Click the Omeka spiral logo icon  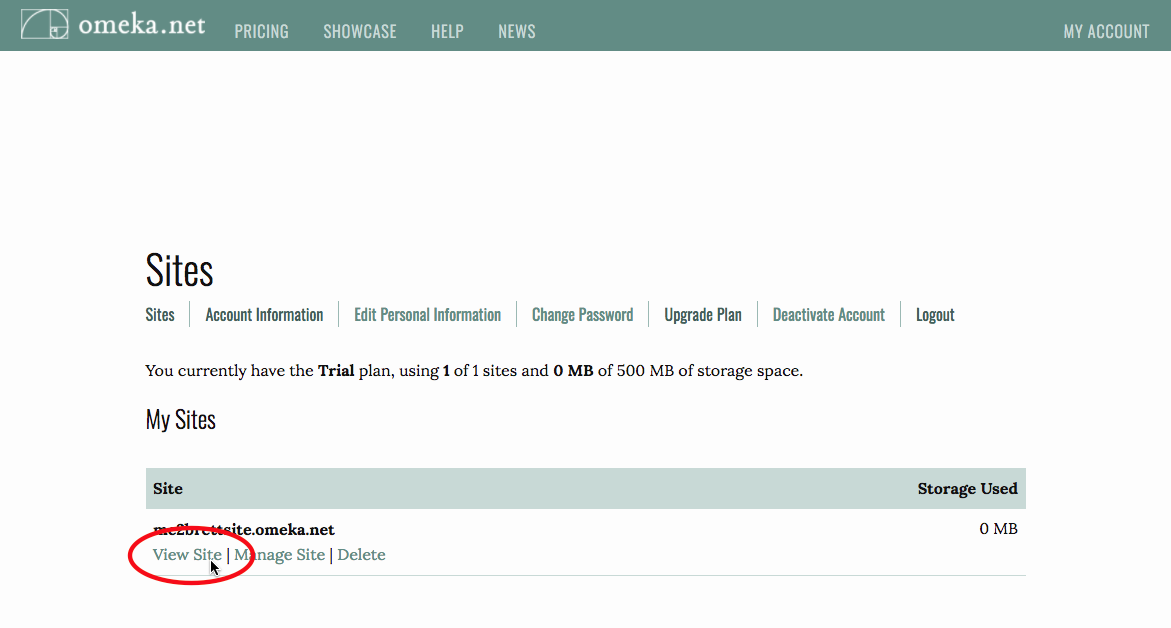pos(45,25)
